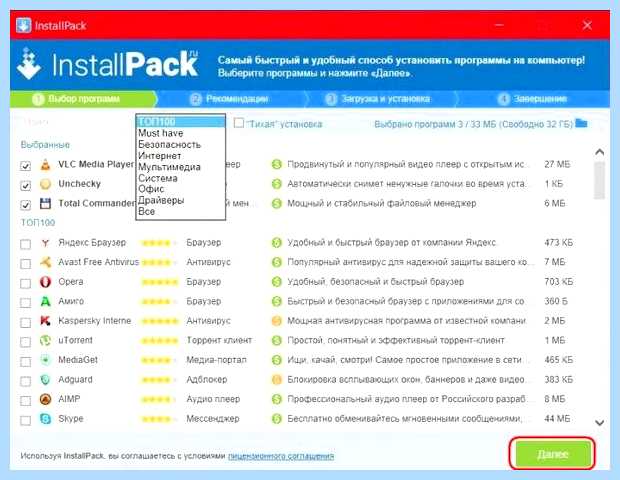Click the Kaspersky Internet icon

coord(45,321)
